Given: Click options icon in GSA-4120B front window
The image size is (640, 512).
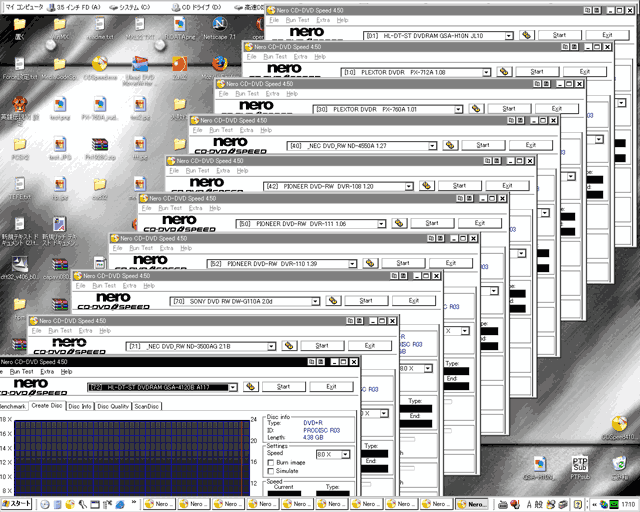Looking at the screenshot, I should coord(251,386).
